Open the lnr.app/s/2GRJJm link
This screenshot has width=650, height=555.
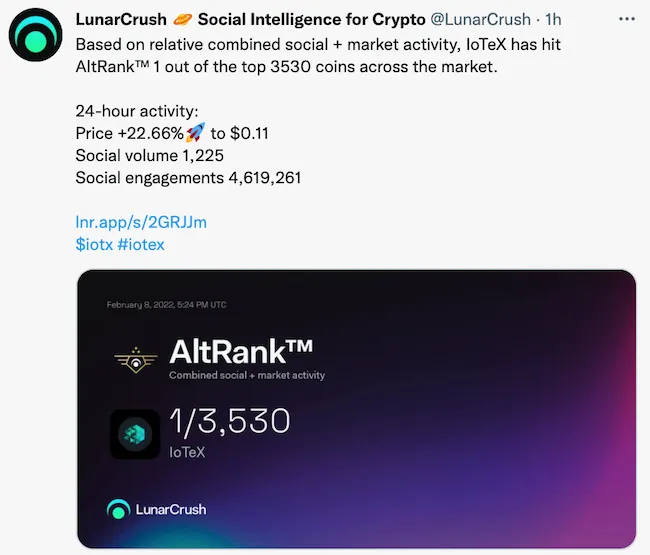coord(141,222)
